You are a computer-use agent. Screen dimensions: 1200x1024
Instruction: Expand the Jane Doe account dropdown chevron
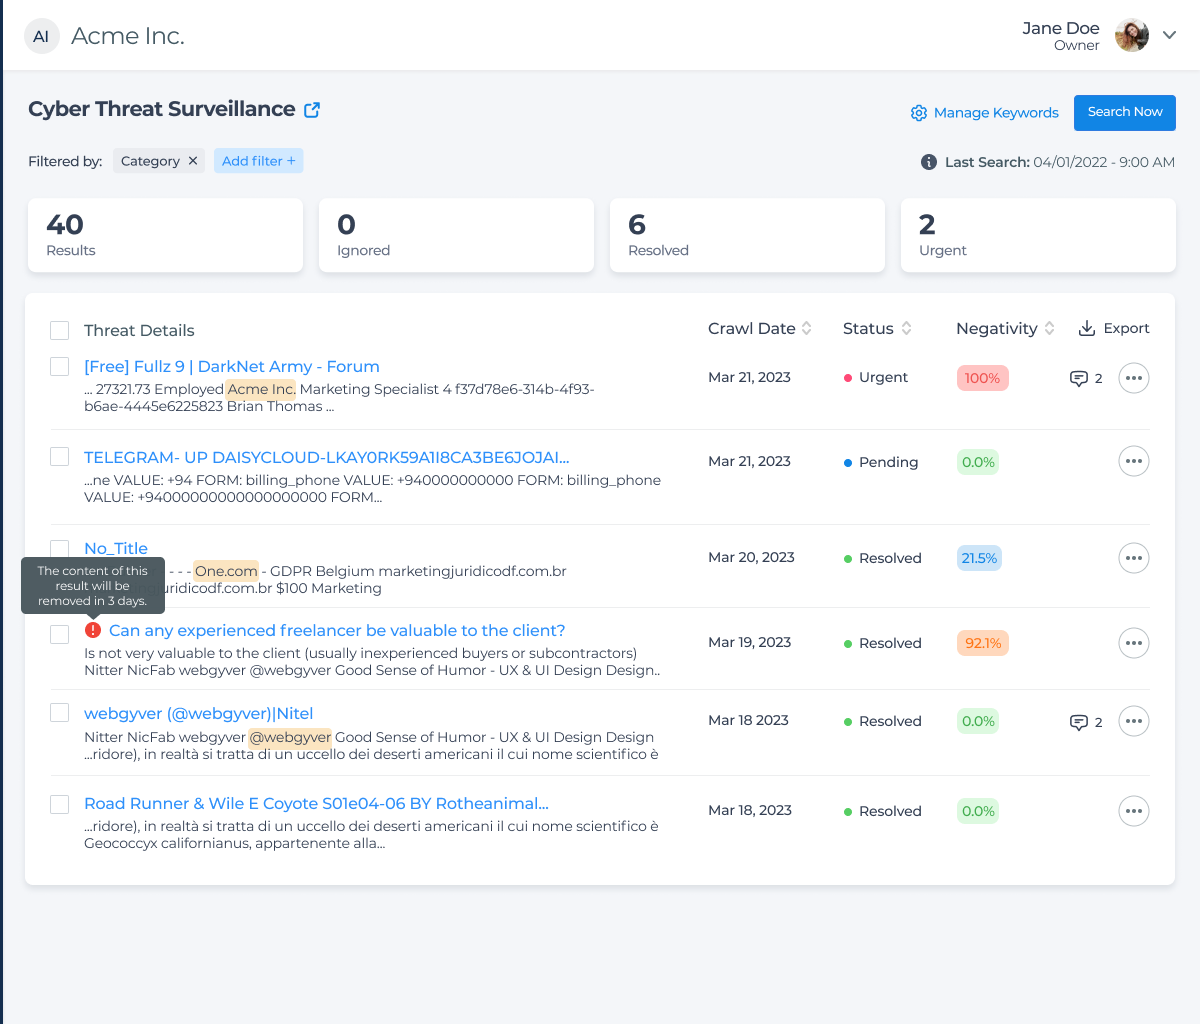1169,35
